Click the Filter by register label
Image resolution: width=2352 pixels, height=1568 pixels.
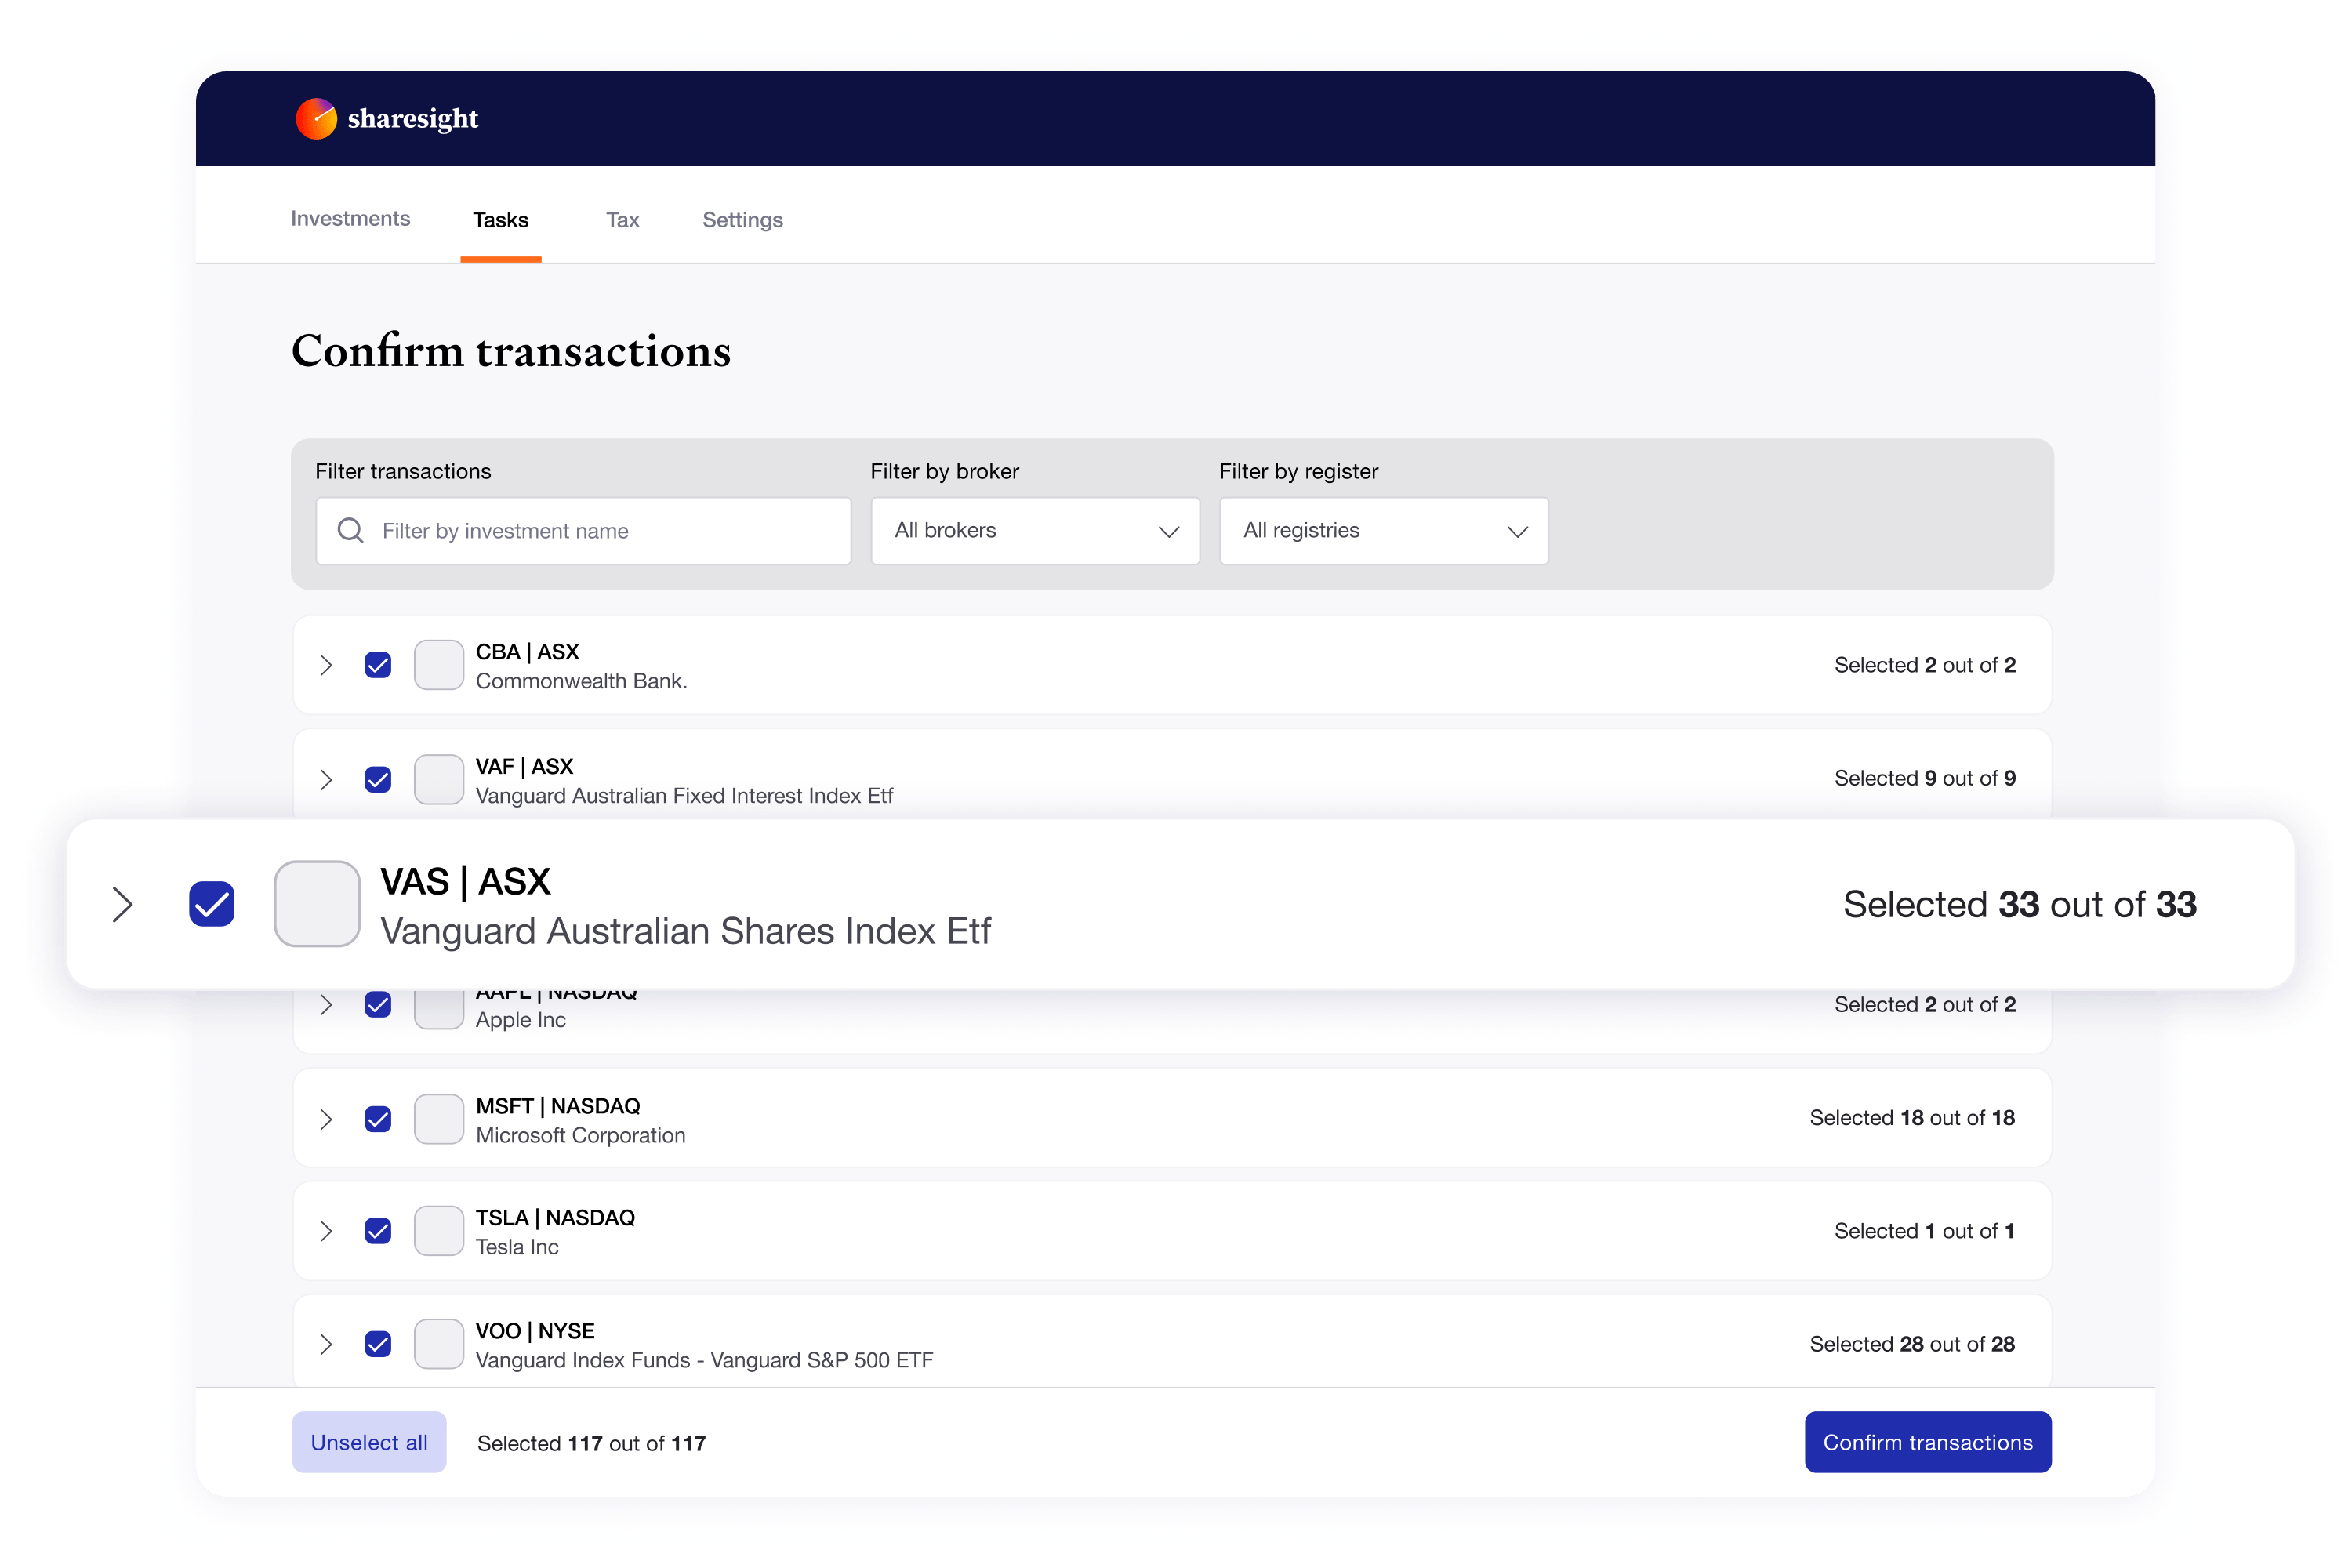point(1299,471)
